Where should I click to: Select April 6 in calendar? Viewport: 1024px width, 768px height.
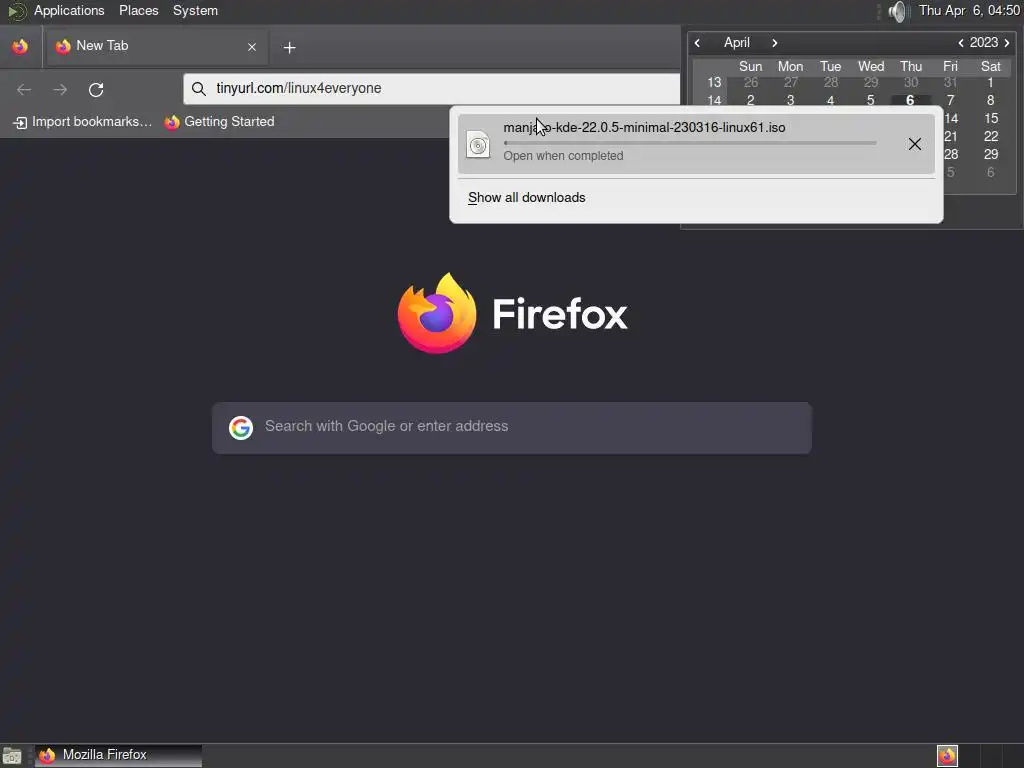click(x=910, y=100)
